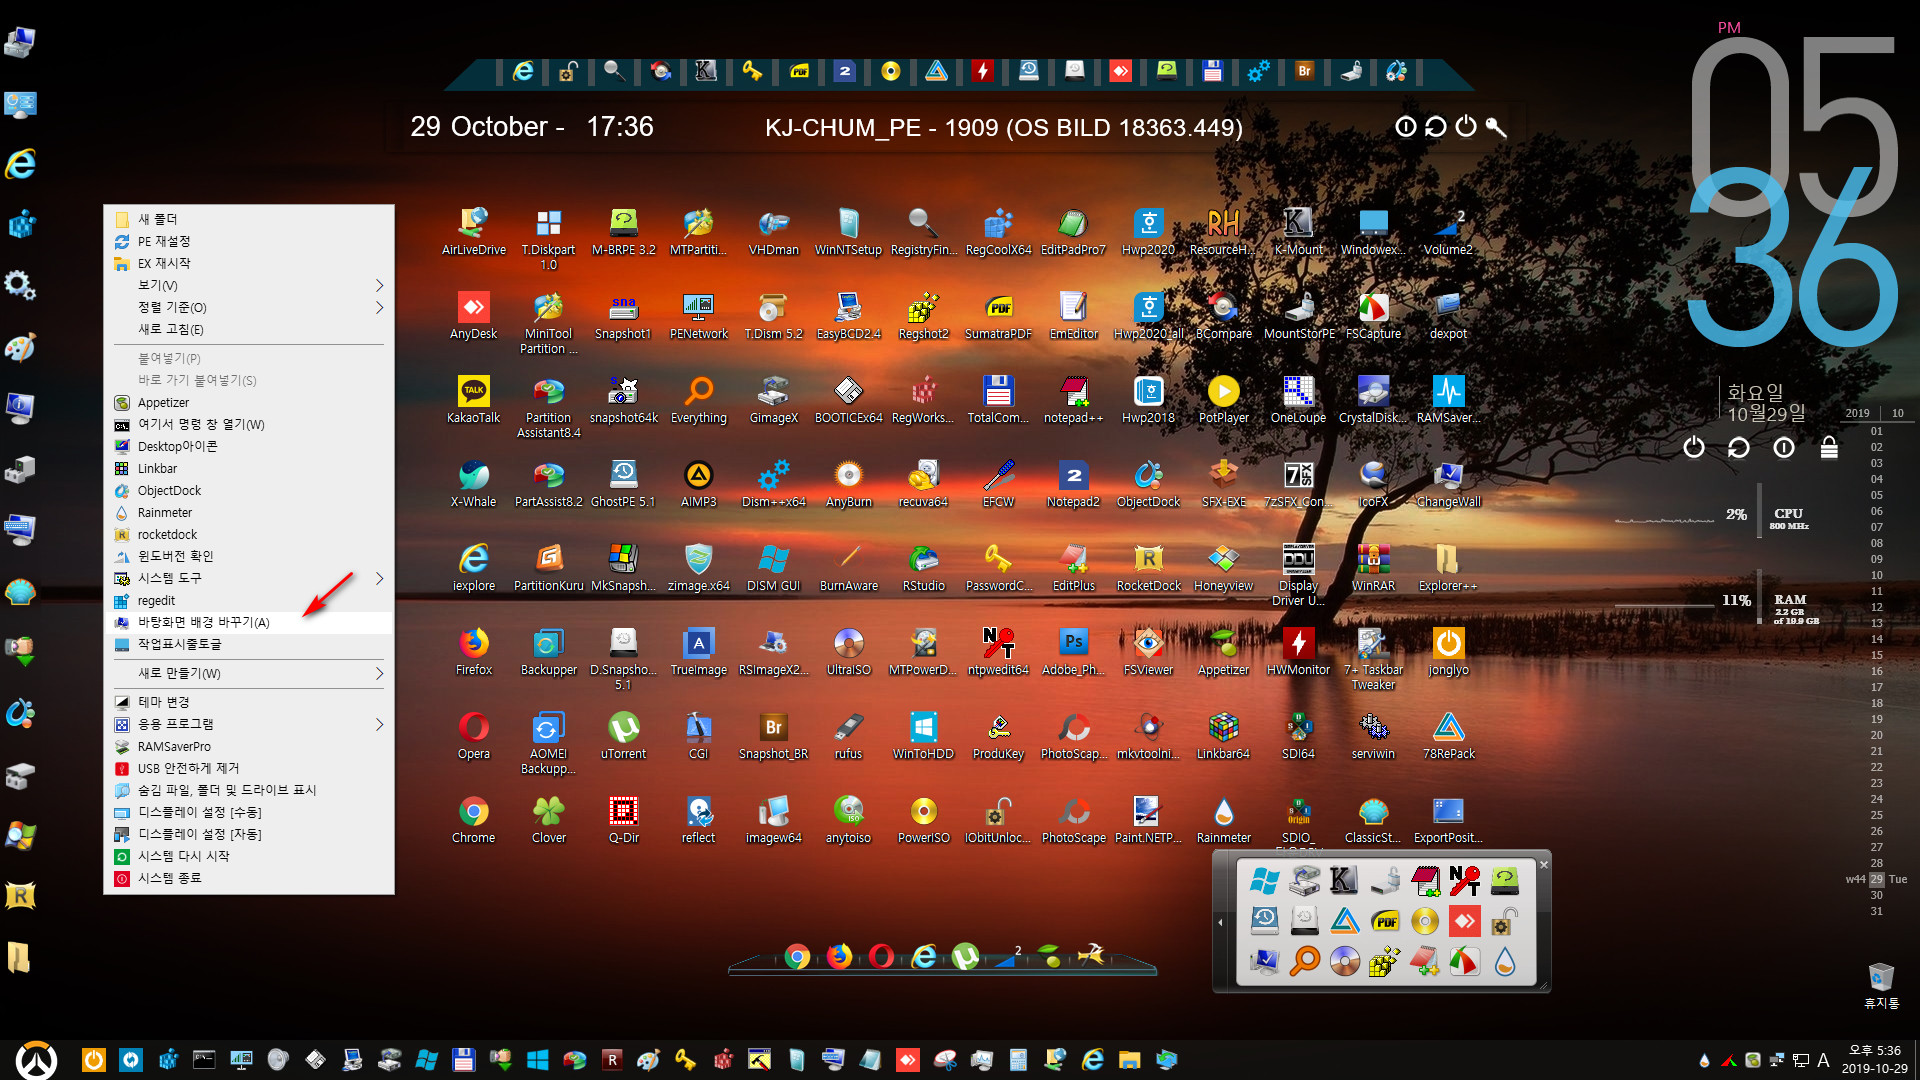Screen dimensions: 1920x1080
Task: Launch the CrystalDisk desktop icon
Action: coord(1373,400)
